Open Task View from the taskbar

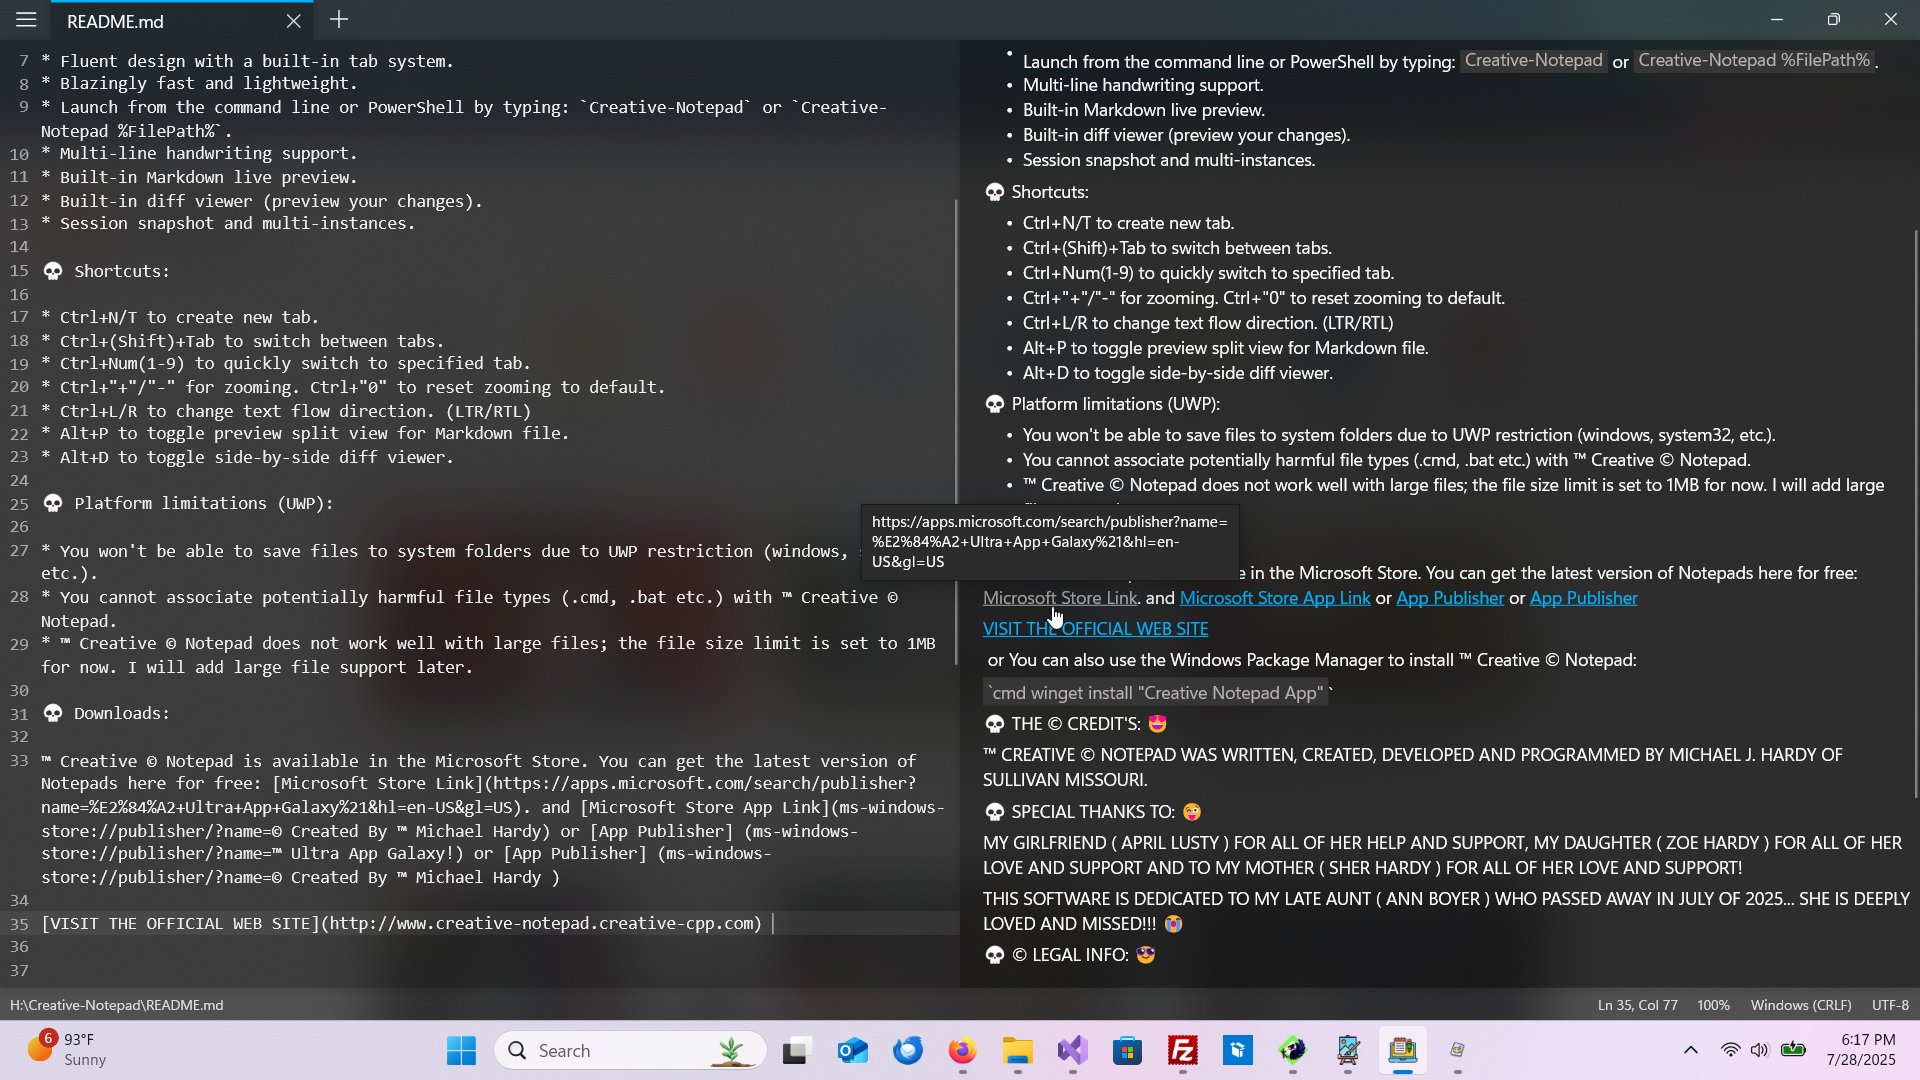point(796,1051)
